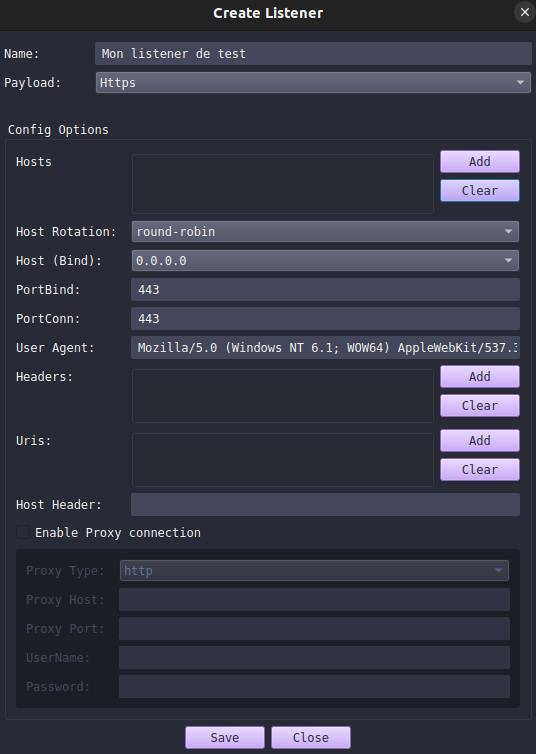Add a new entry to Hosts
536x754 pixels.
(x=480, y=162)
